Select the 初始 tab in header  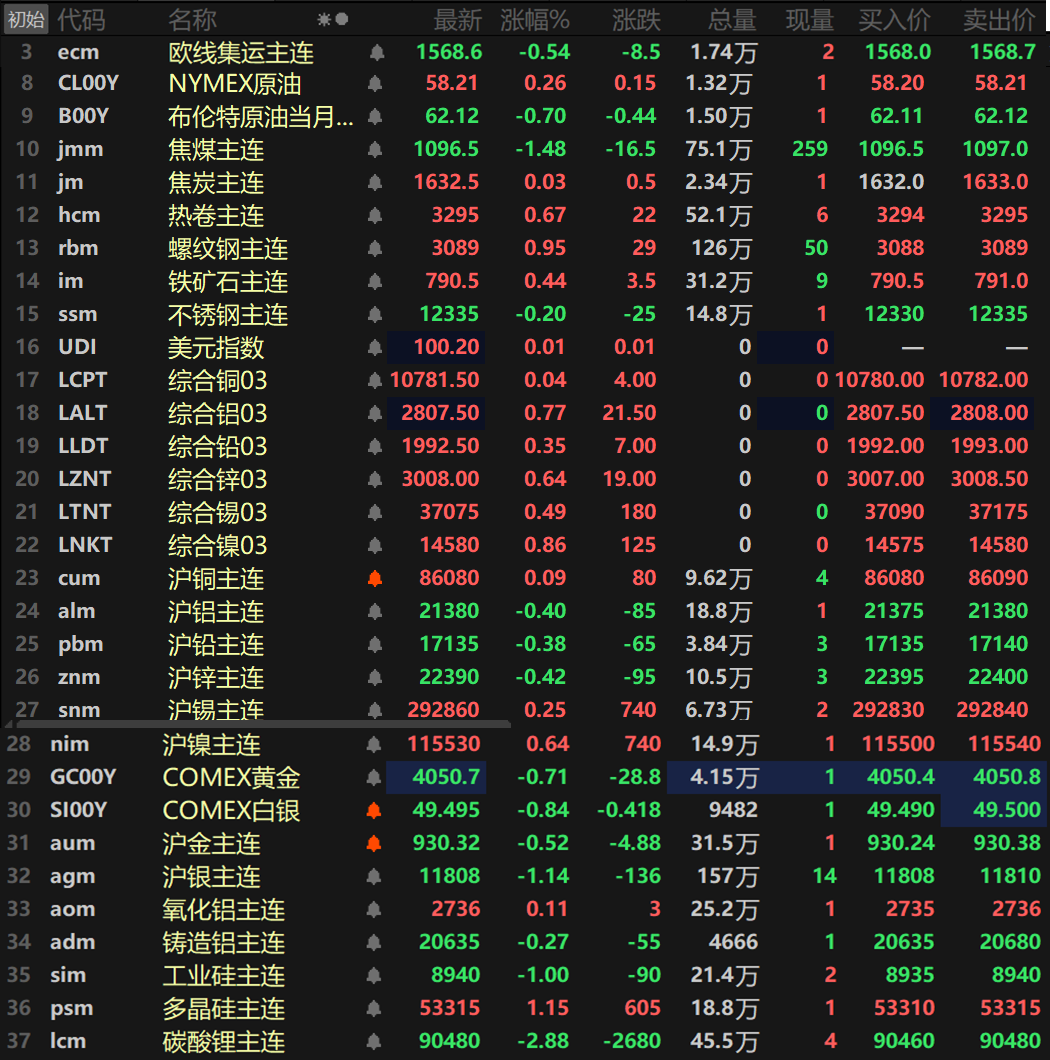point(25,19)
